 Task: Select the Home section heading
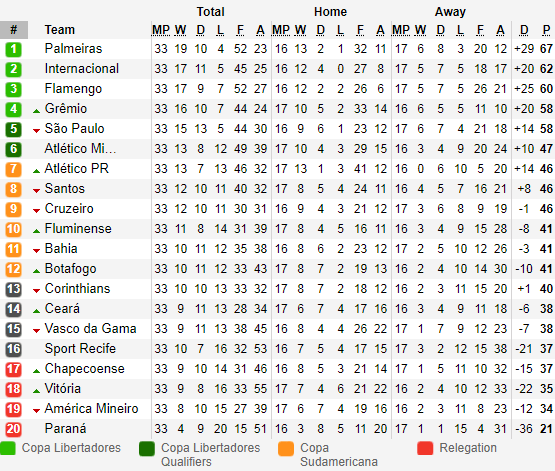point(330,12)
